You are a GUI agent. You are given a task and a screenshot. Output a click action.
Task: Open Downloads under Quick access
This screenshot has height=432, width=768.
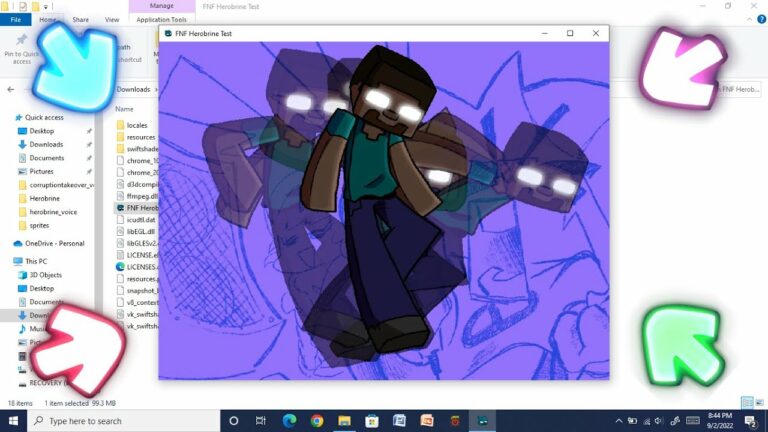46,144
